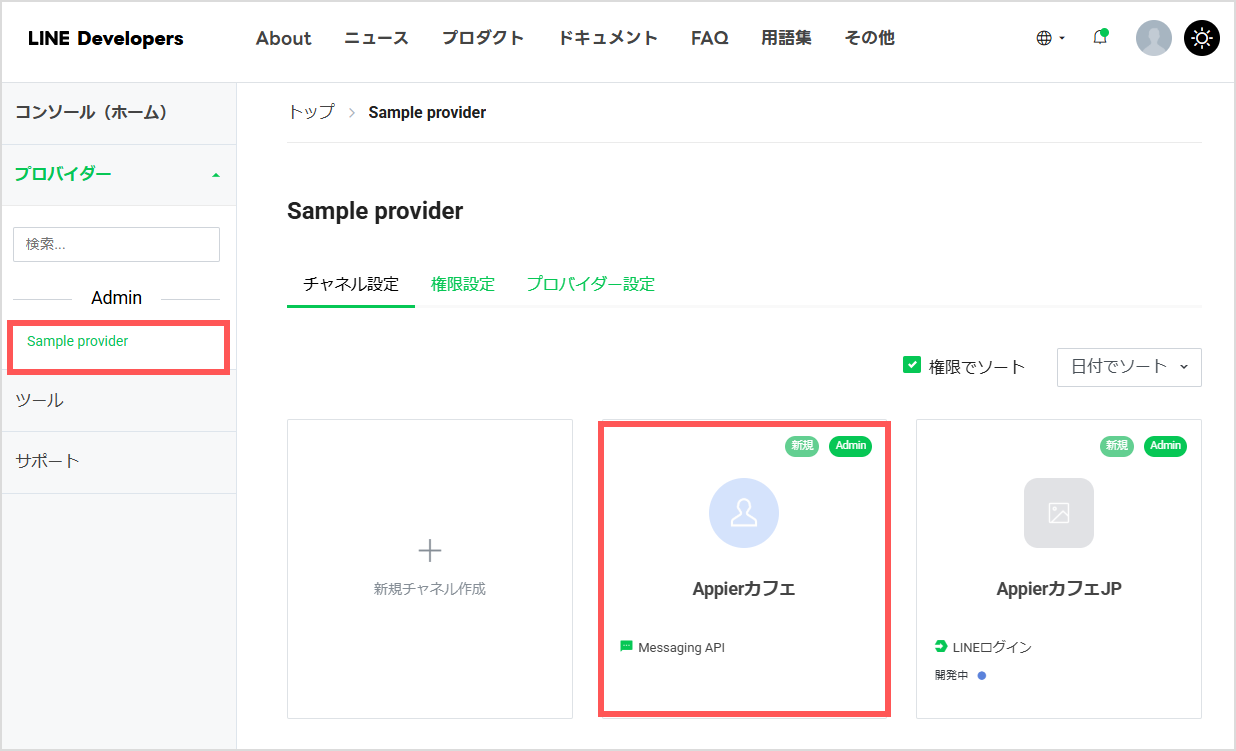Click the blue 開発中 status dot
The image size is (1236, 751).
point(982,675)
